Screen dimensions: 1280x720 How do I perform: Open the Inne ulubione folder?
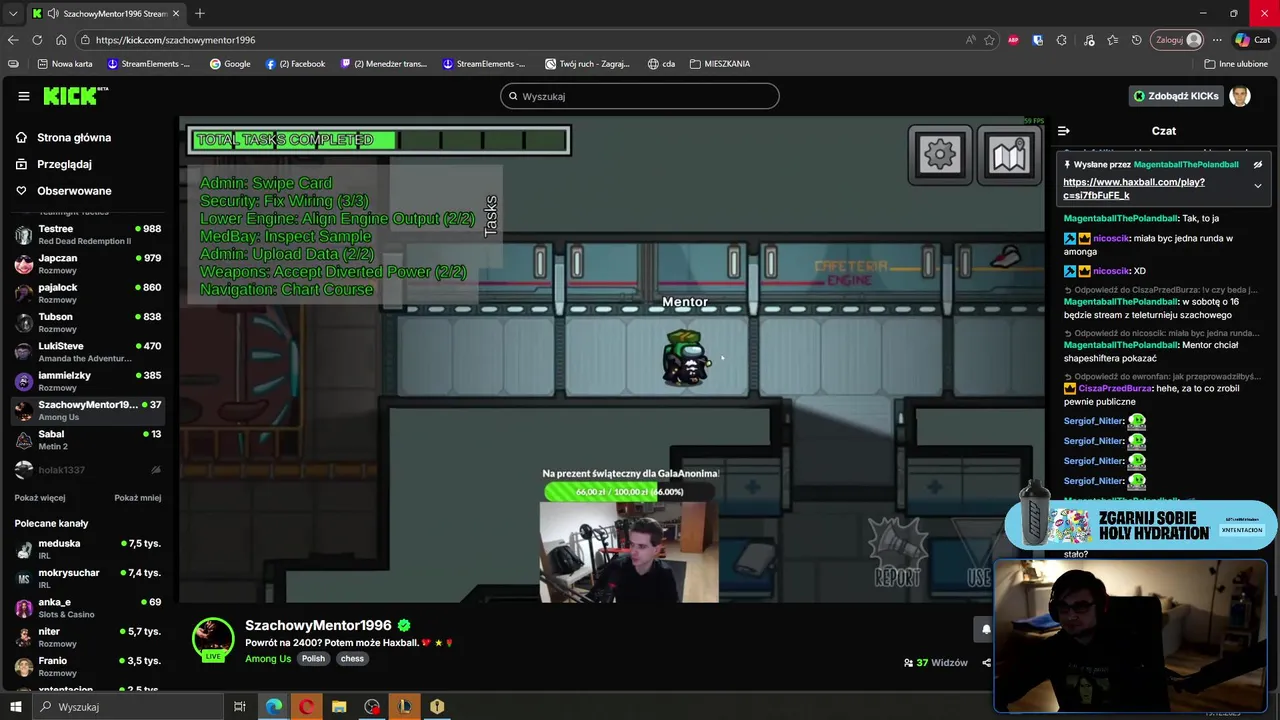[x=1236, y=64]
